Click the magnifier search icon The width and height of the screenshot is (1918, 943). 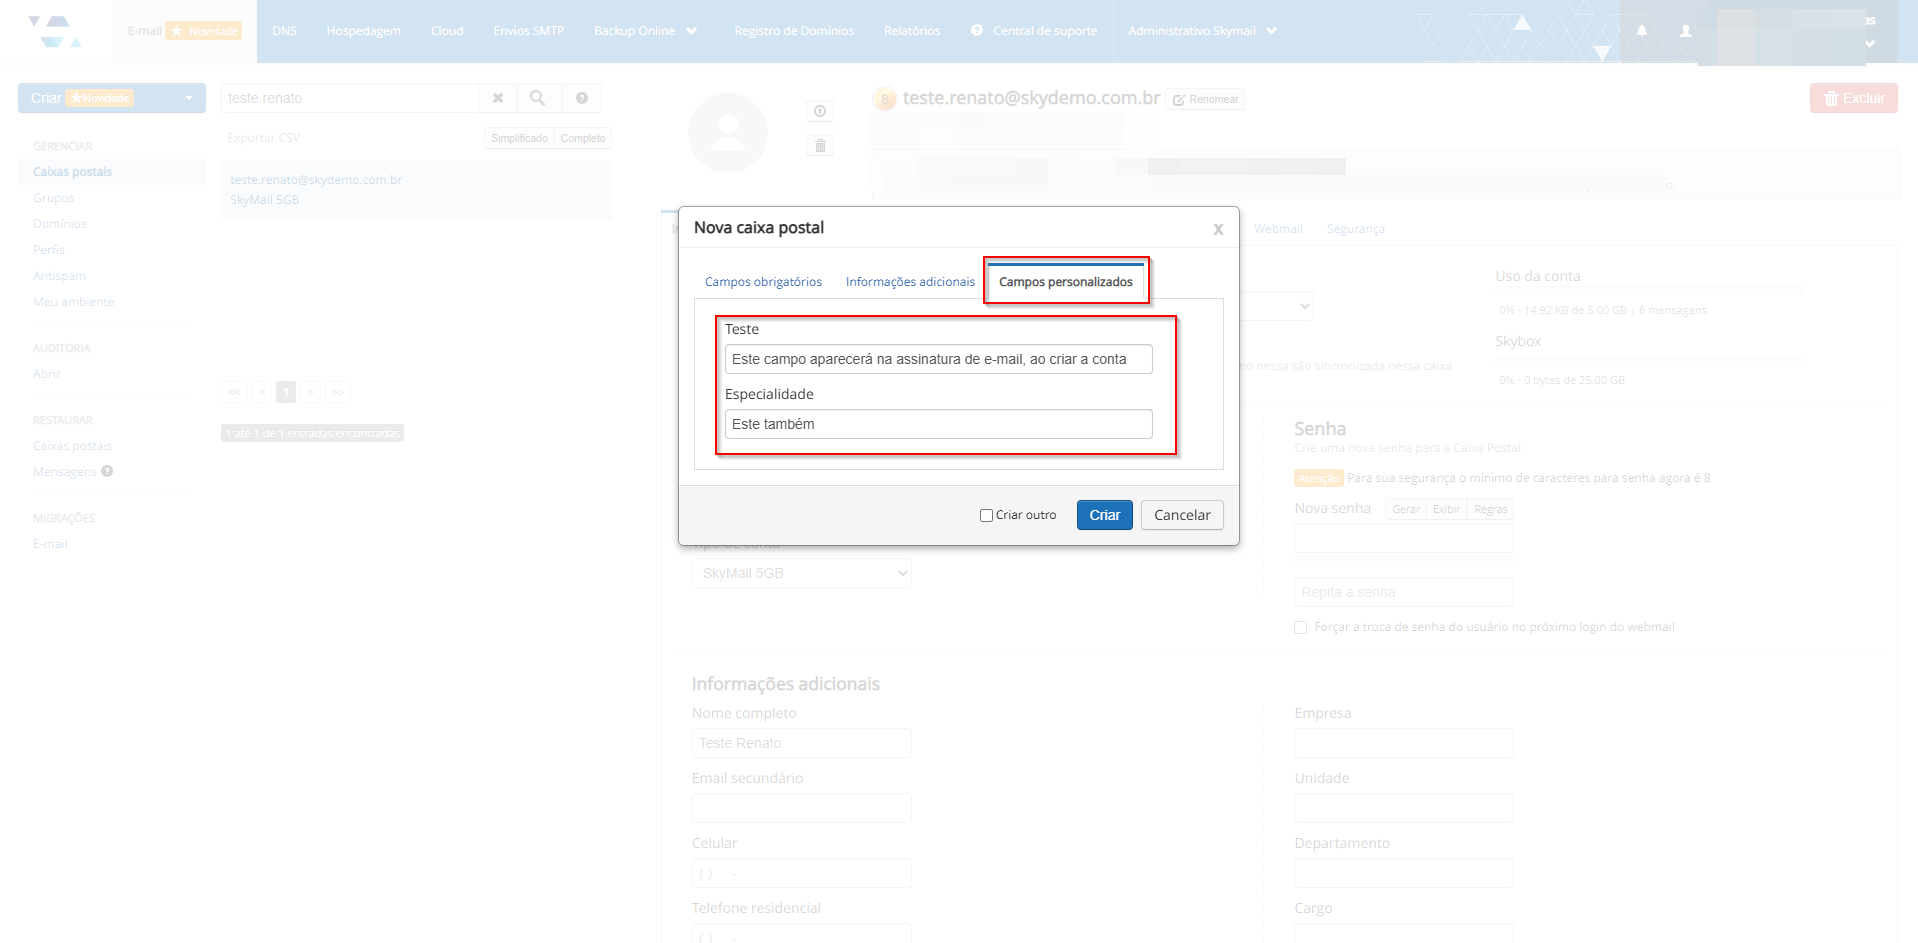[x=537, y=98]
